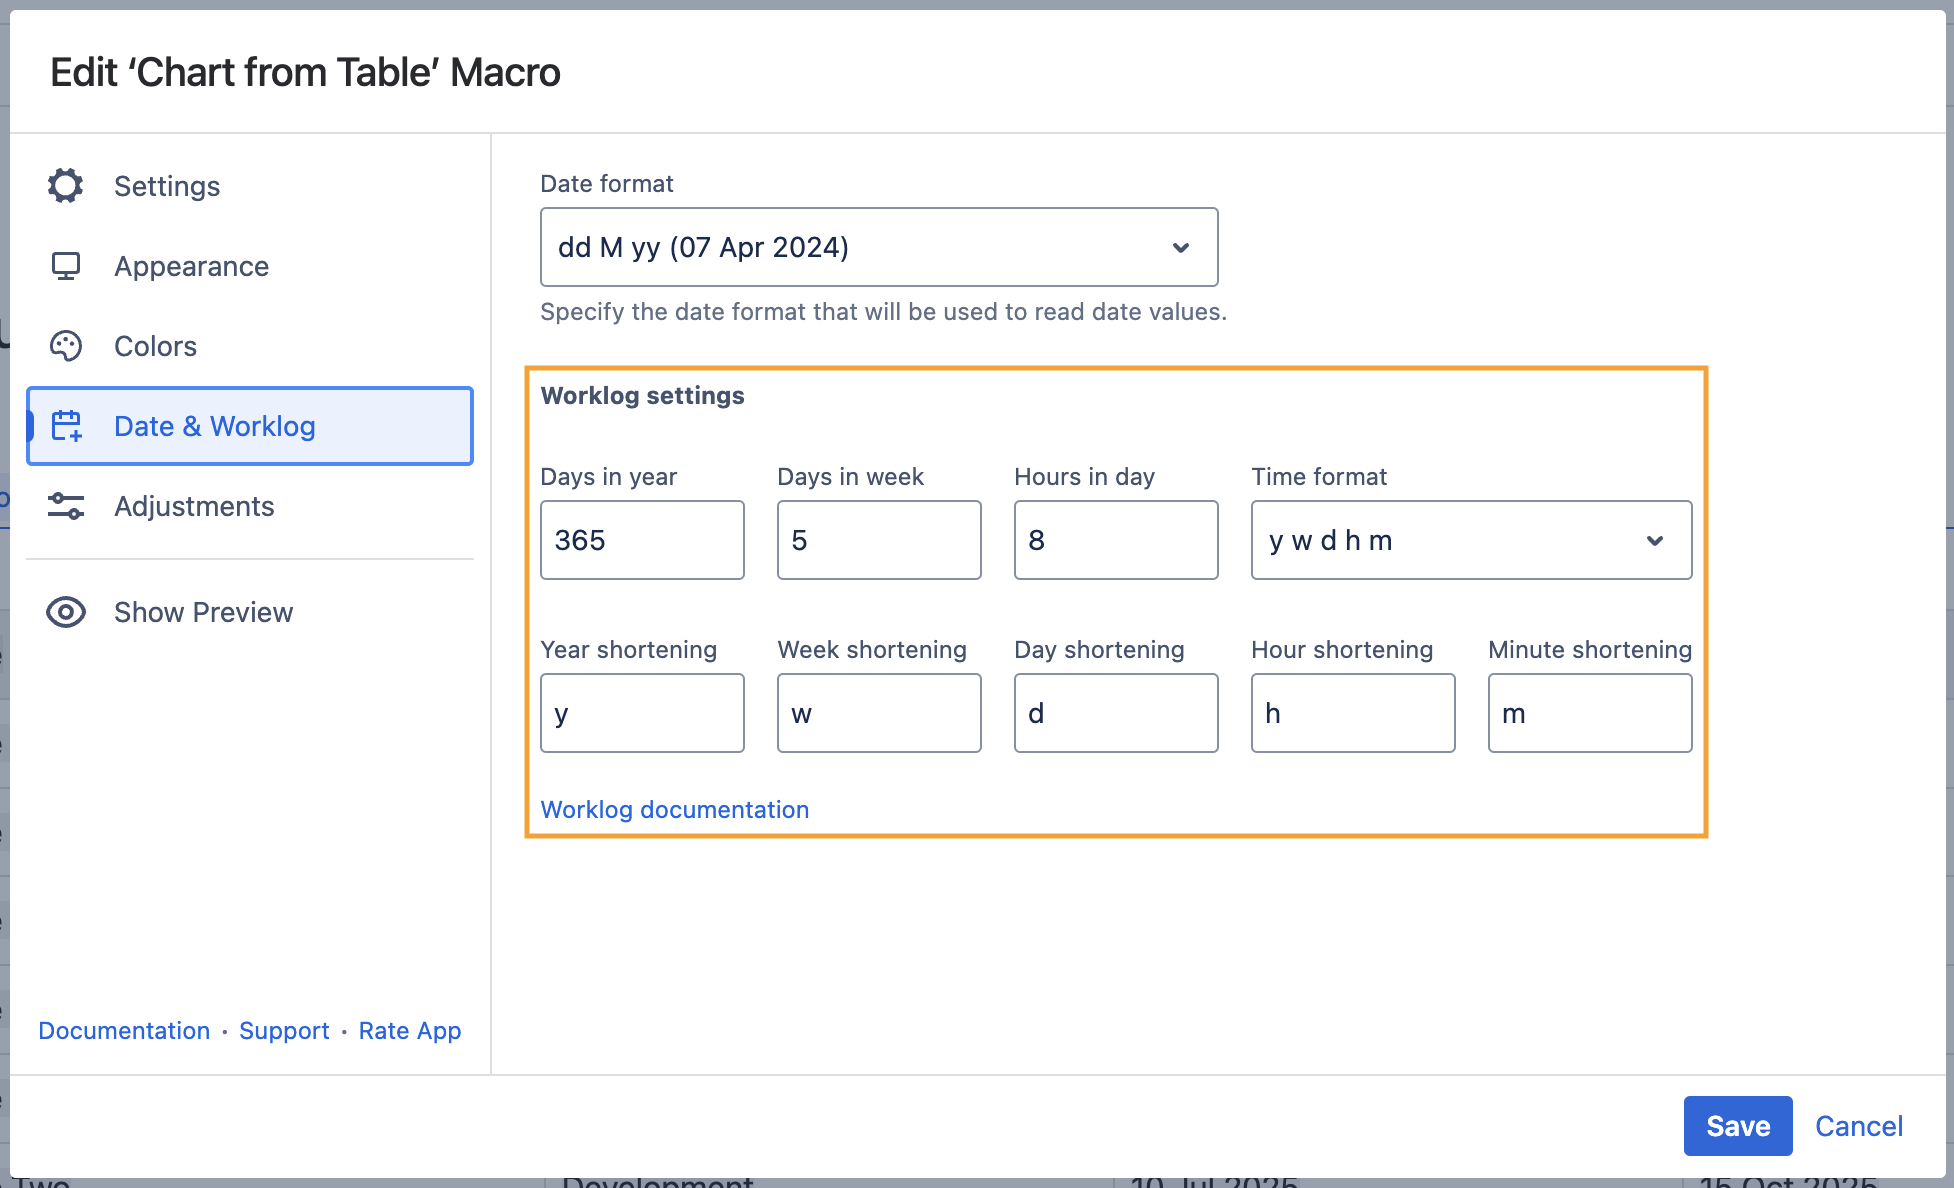The height and width of the screenshot is (1188, 1954).
Task: Click the Date & Worklog calendar icon
Action: coord(67,426)
